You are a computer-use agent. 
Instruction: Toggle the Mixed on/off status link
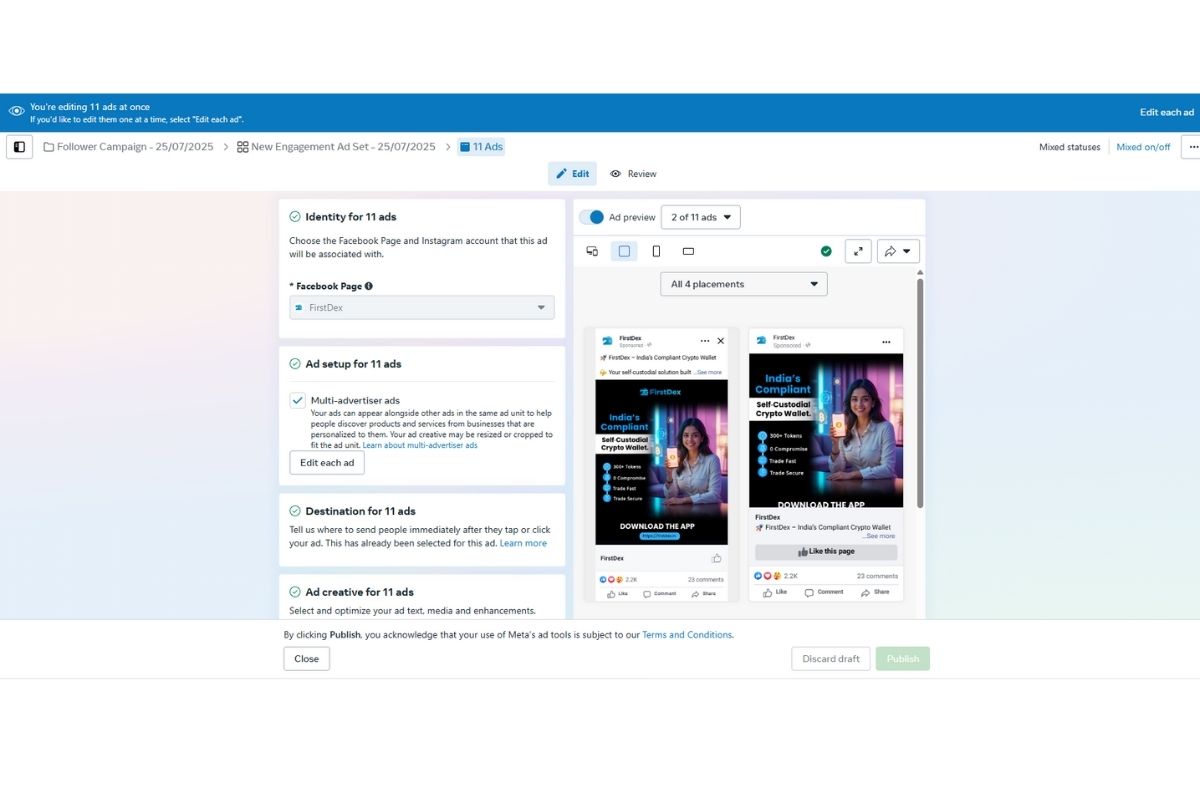[x=1143, y=147]
